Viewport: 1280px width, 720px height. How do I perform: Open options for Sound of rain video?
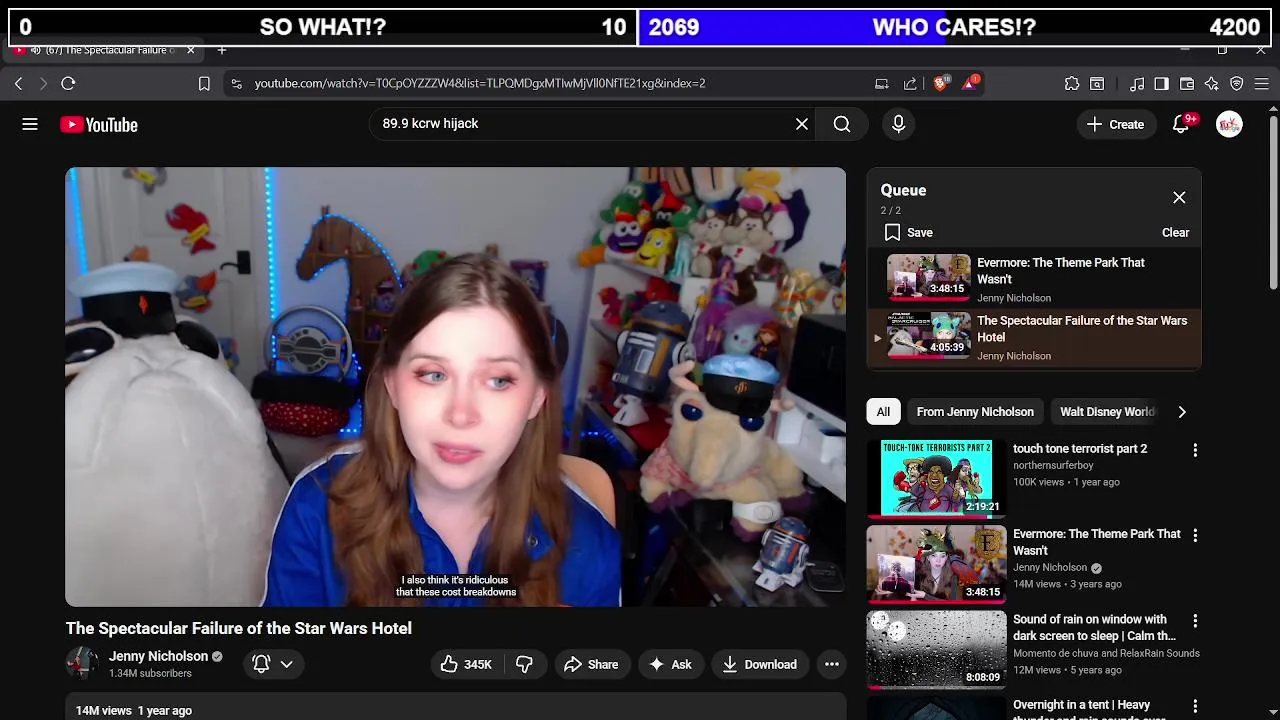1195,621
